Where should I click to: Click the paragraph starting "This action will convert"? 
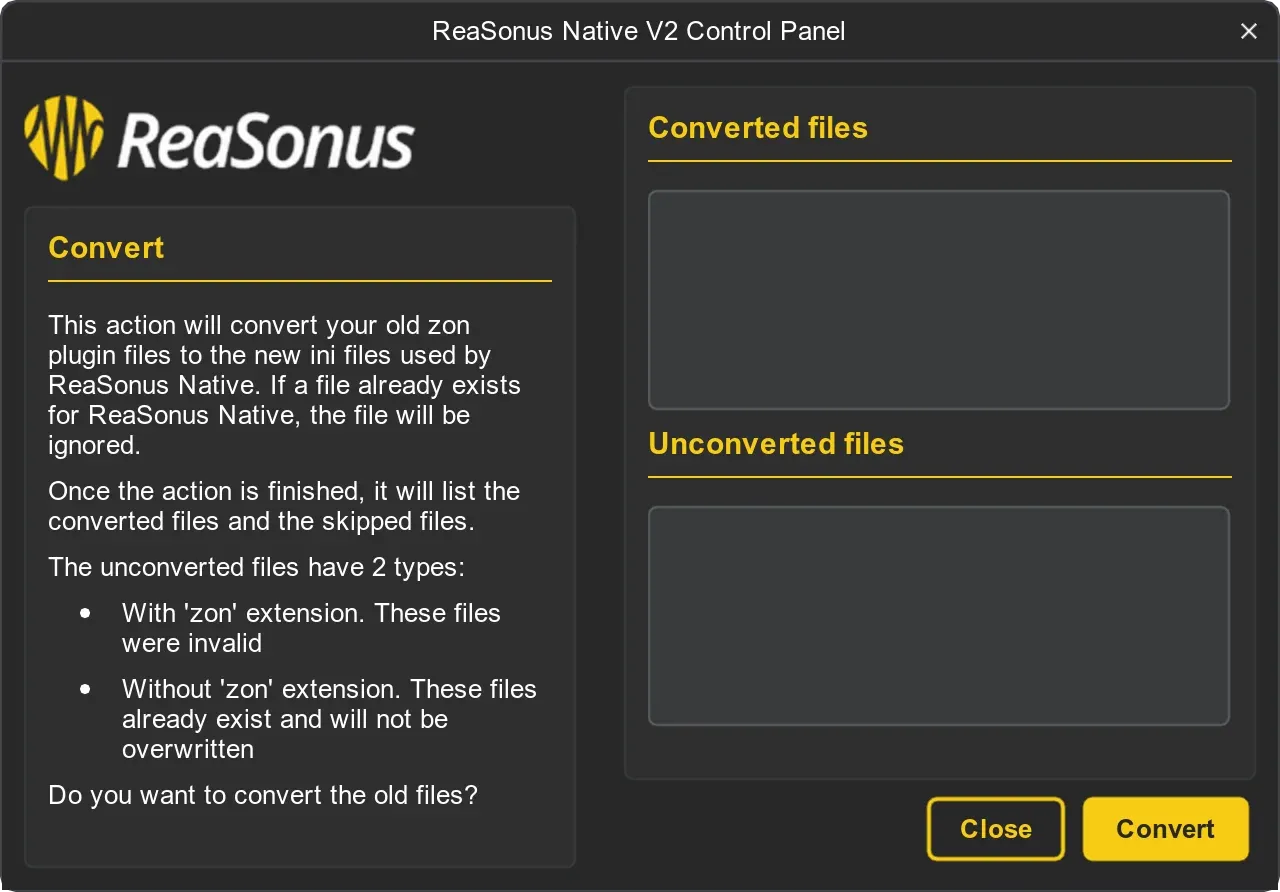tap(284, 385)
